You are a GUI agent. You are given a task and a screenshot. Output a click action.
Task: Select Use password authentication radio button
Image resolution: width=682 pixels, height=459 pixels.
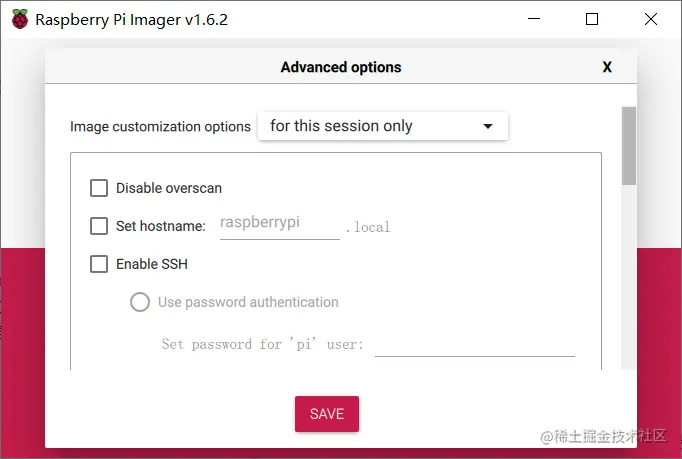point(140,302)
